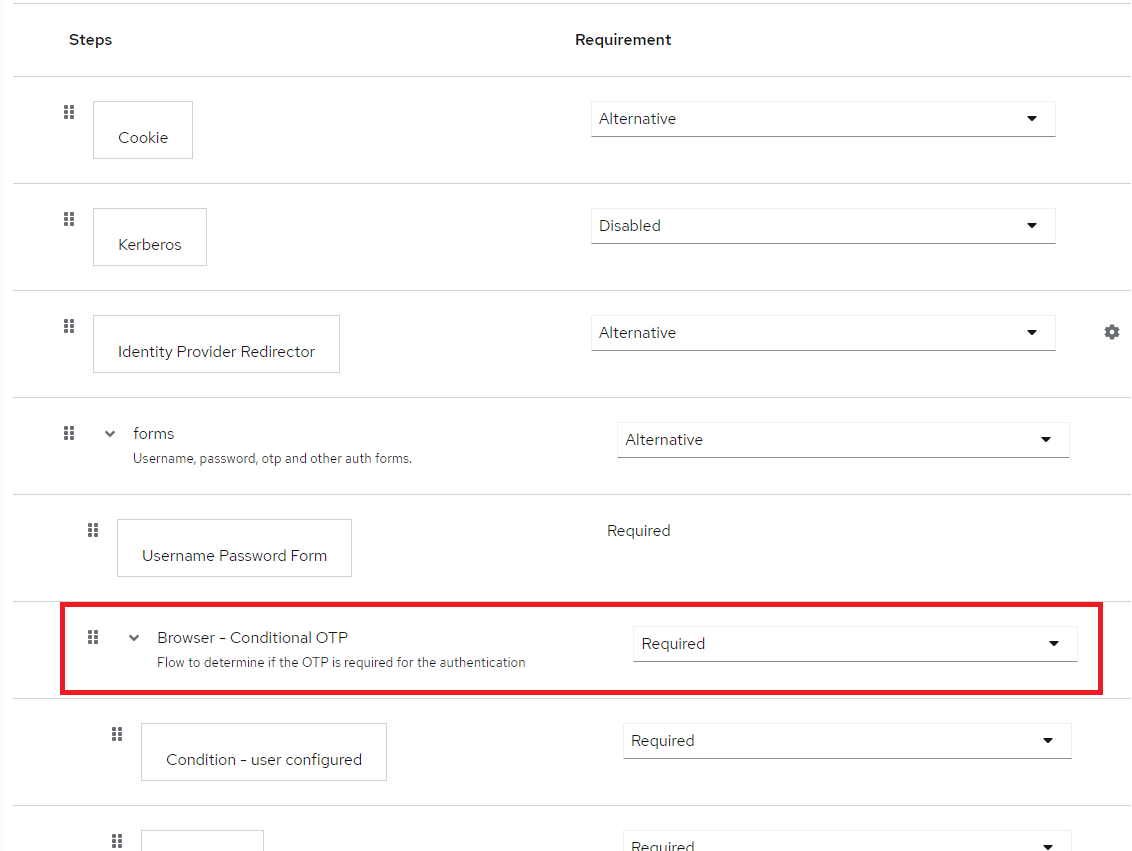Click the drag handle beside Cookie
Viewport: 1132px width, 851px height.
[68, 111]
